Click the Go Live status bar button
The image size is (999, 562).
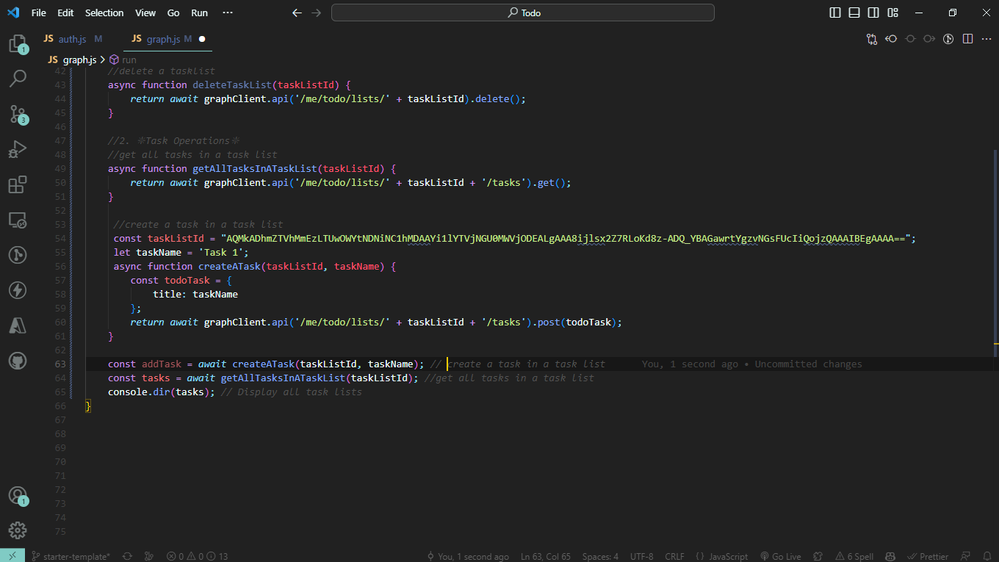point(780,556)
